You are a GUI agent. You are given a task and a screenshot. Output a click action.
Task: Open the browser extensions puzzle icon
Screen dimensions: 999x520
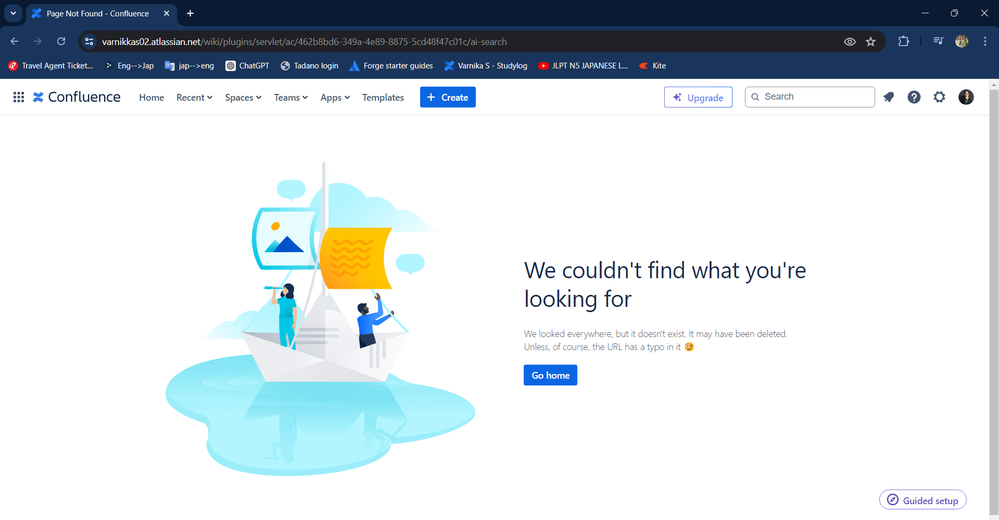903,41
